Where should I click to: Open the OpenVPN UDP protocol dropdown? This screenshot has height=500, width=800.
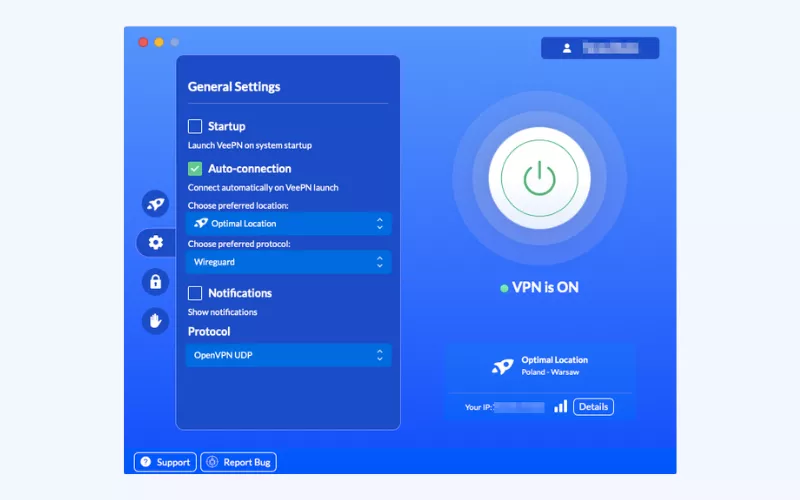coord(289,355)
